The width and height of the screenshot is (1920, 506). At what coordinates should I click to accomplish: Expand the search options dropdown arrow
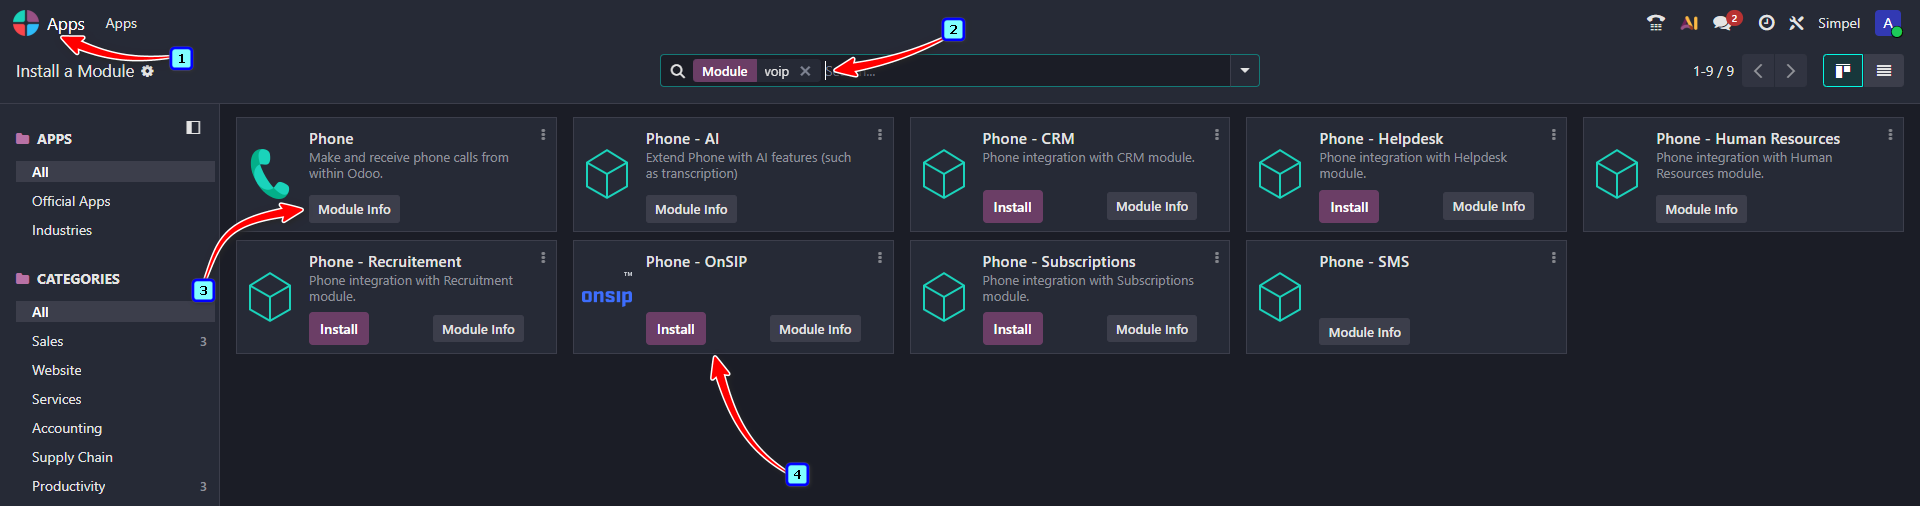[x=1245, y=71]
